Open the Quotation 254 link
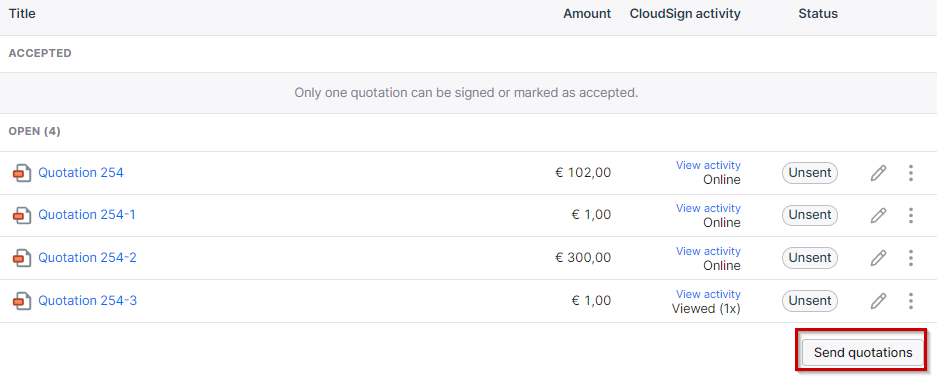The image size is (937, 379). [81, 173]
